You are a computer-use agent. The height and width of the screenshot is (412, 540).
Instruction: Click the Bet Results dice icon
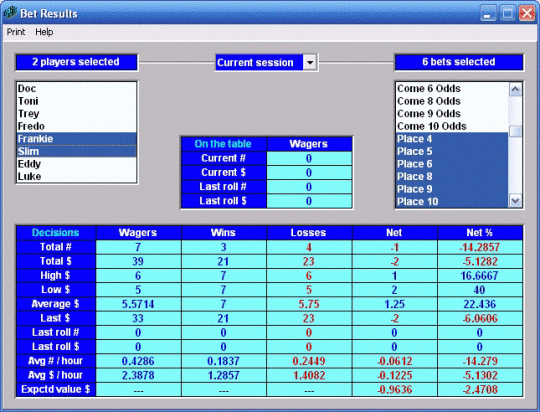pyautogui.click(x=10, y=12)
